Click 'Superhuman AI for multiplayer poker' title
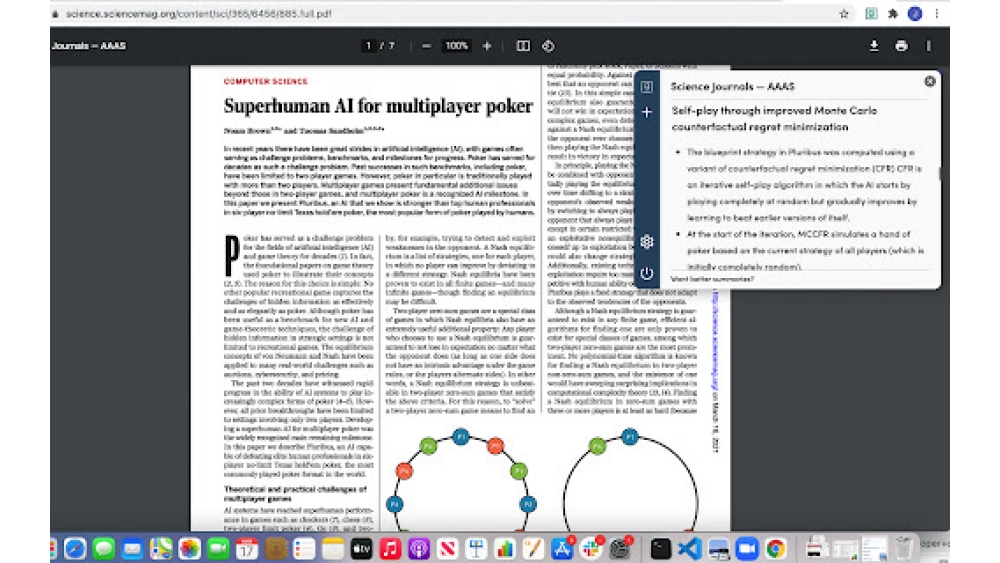This screenshot has width=1000, height=563. coord(378,106)
